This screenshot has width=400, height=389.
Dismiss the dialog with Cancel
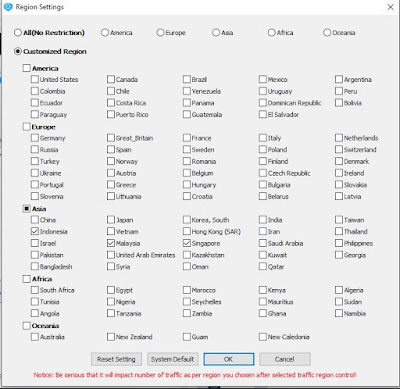tap(285, 359)
